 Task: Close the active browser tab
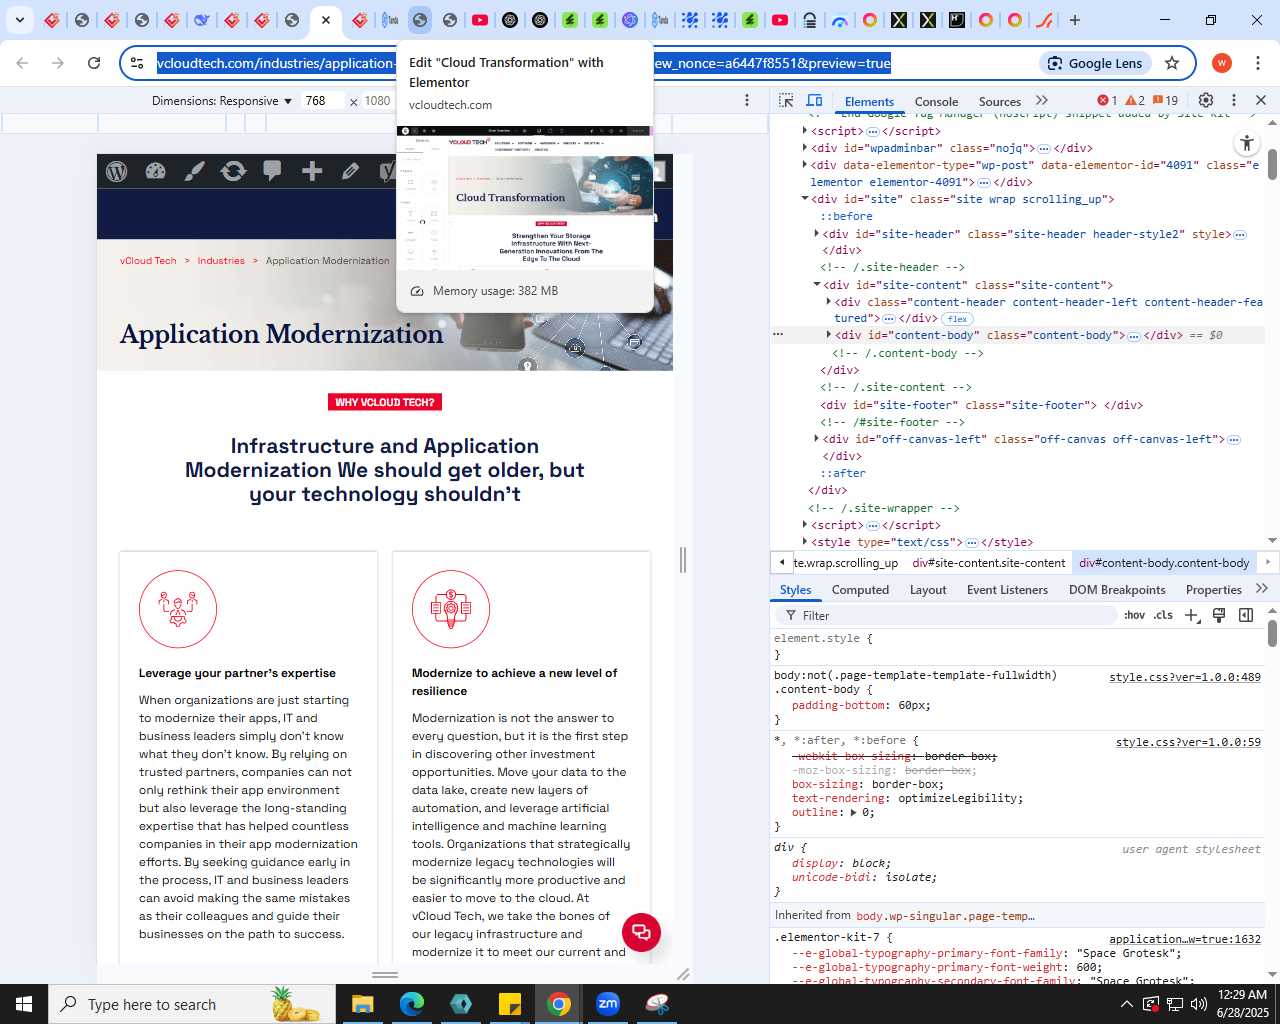326,20
